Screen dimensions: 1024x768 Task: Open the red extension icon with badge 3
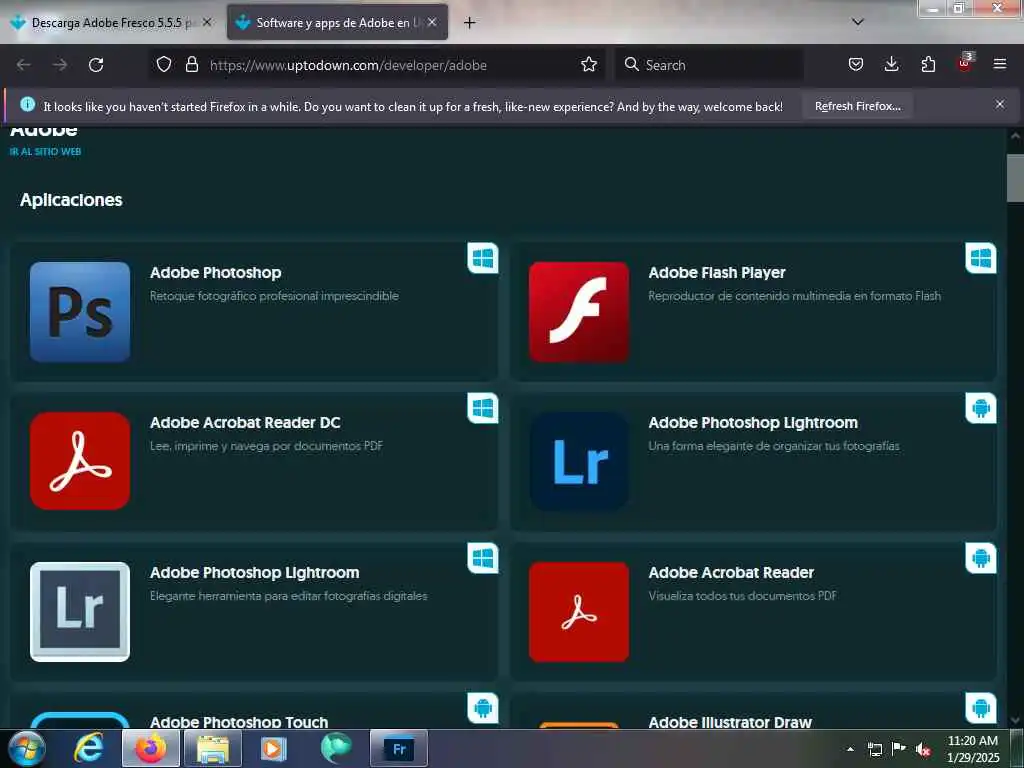[x=965, y=63]
